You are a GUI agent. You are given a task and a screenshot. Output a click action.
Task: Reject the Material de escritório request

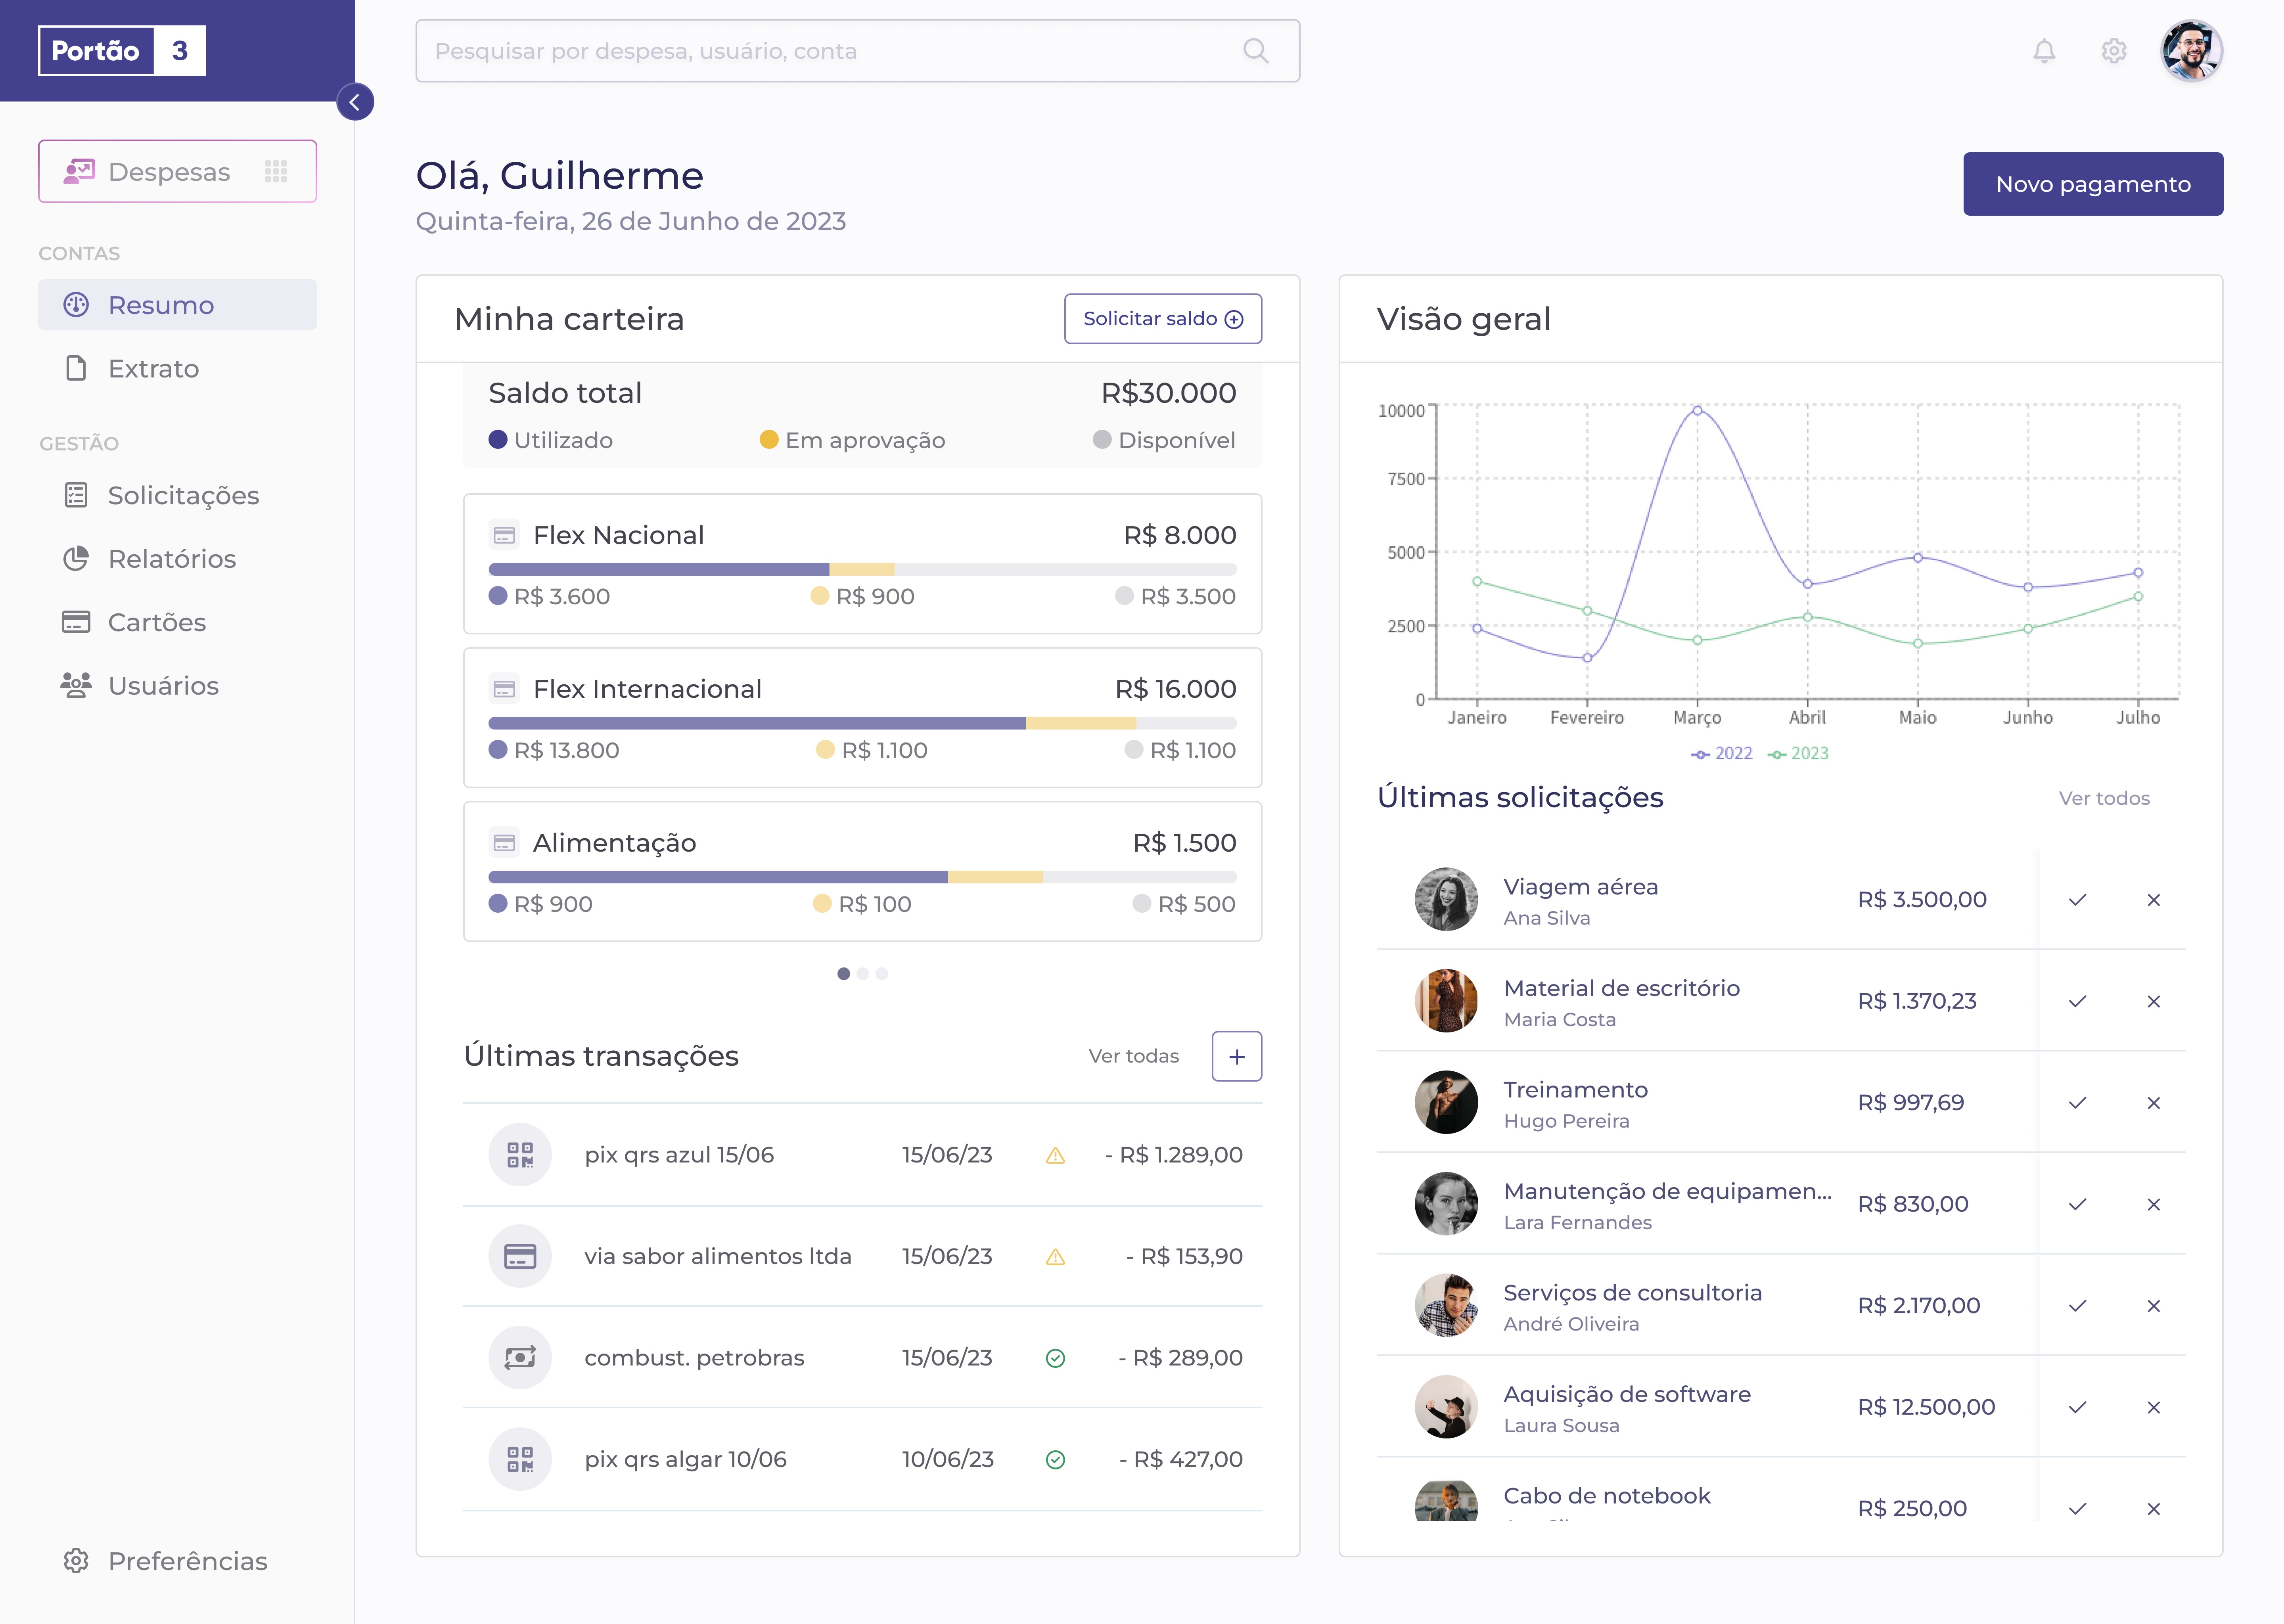tap(2153, 1001)
